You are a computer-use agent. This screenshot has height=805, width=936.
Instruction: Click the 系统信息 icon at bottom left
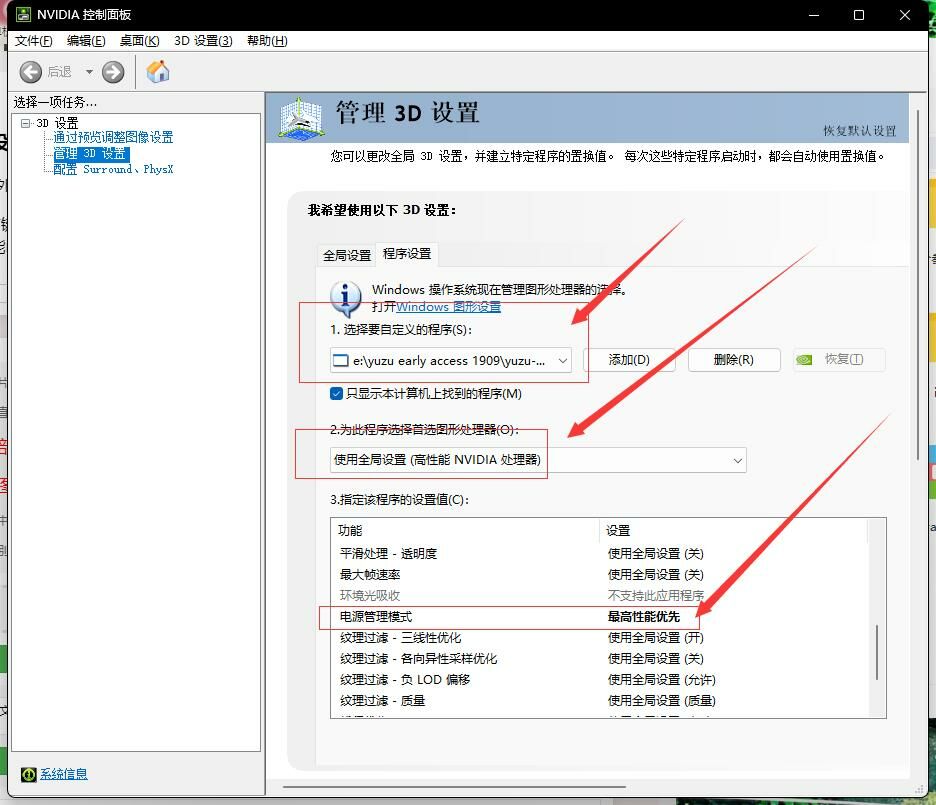coord(29,774)
